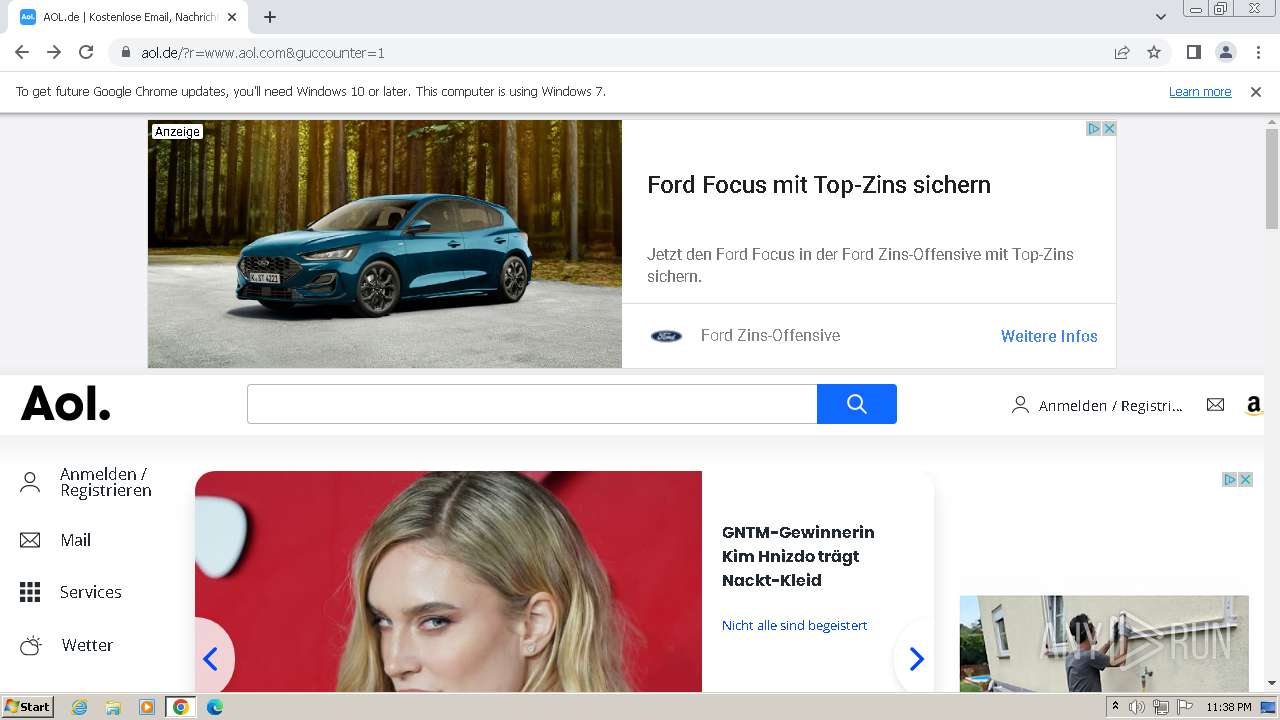This screenshot has height=720, width=1280.
Task: Bookmark this page with the star icon
Action: [1154, 52]
